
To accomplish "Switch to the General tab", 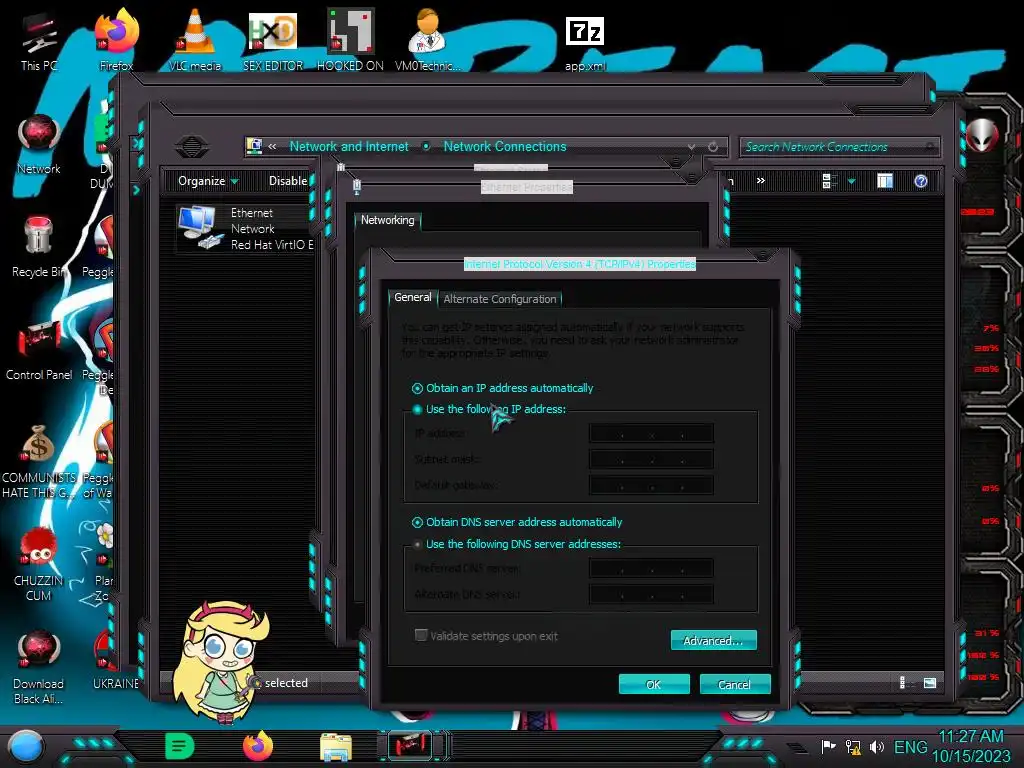I will pos(413,297).
